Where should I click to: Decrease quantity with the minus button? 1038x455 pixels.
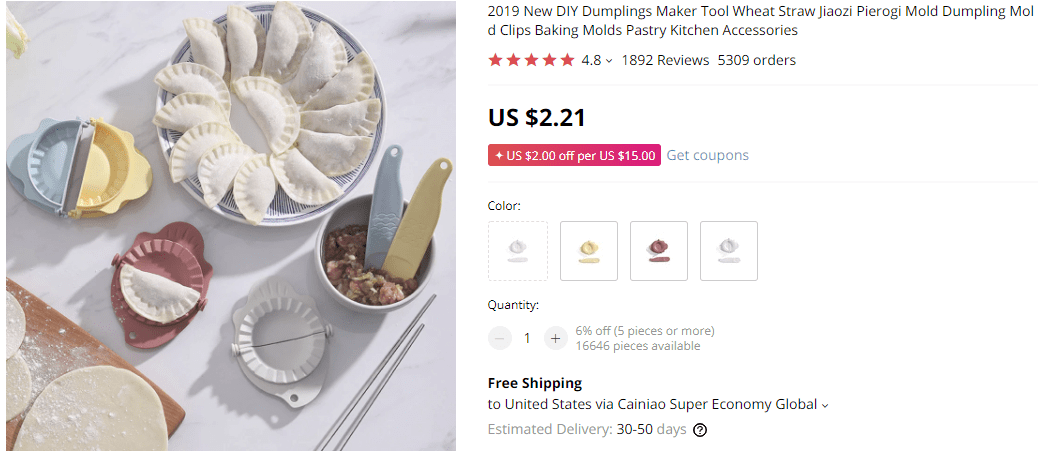tap(500, 338)
